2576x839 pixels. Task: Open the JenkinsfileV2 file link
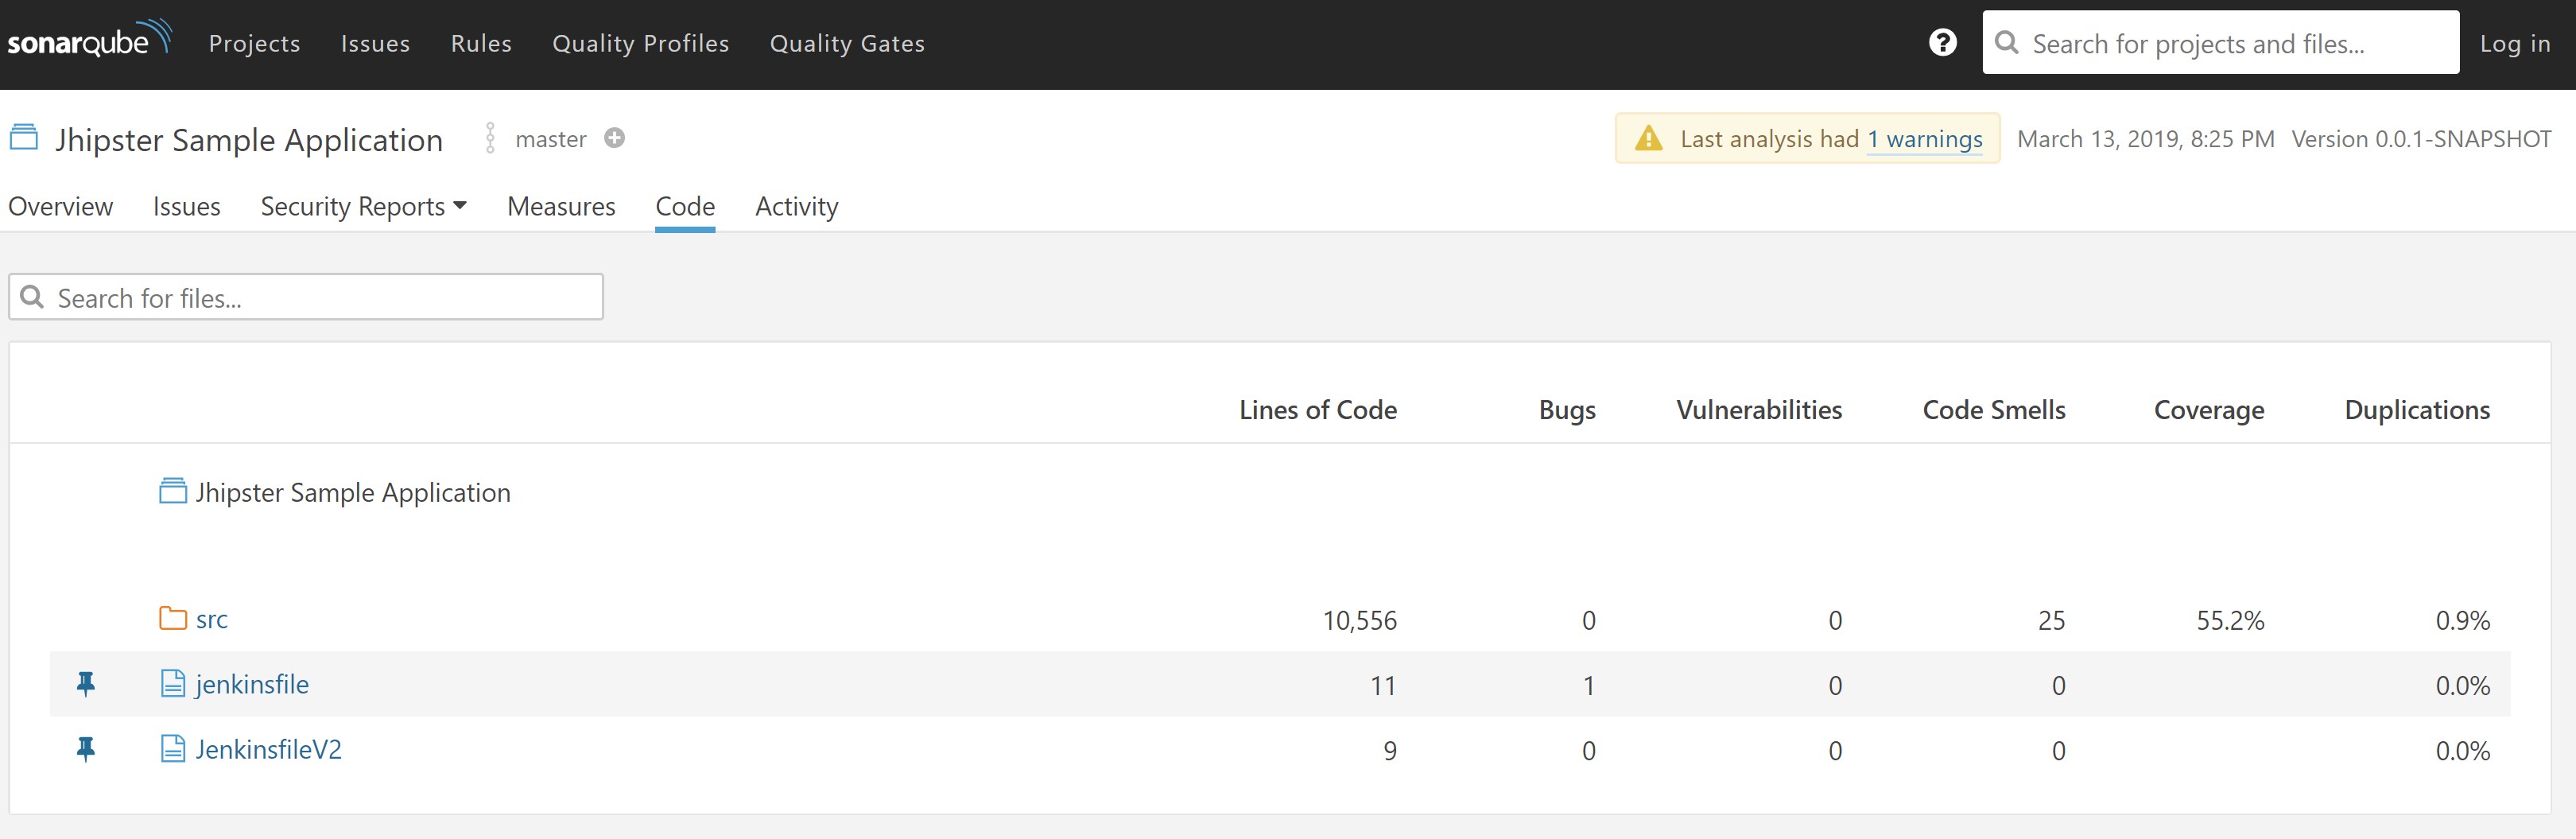click(x=268, y=749)
